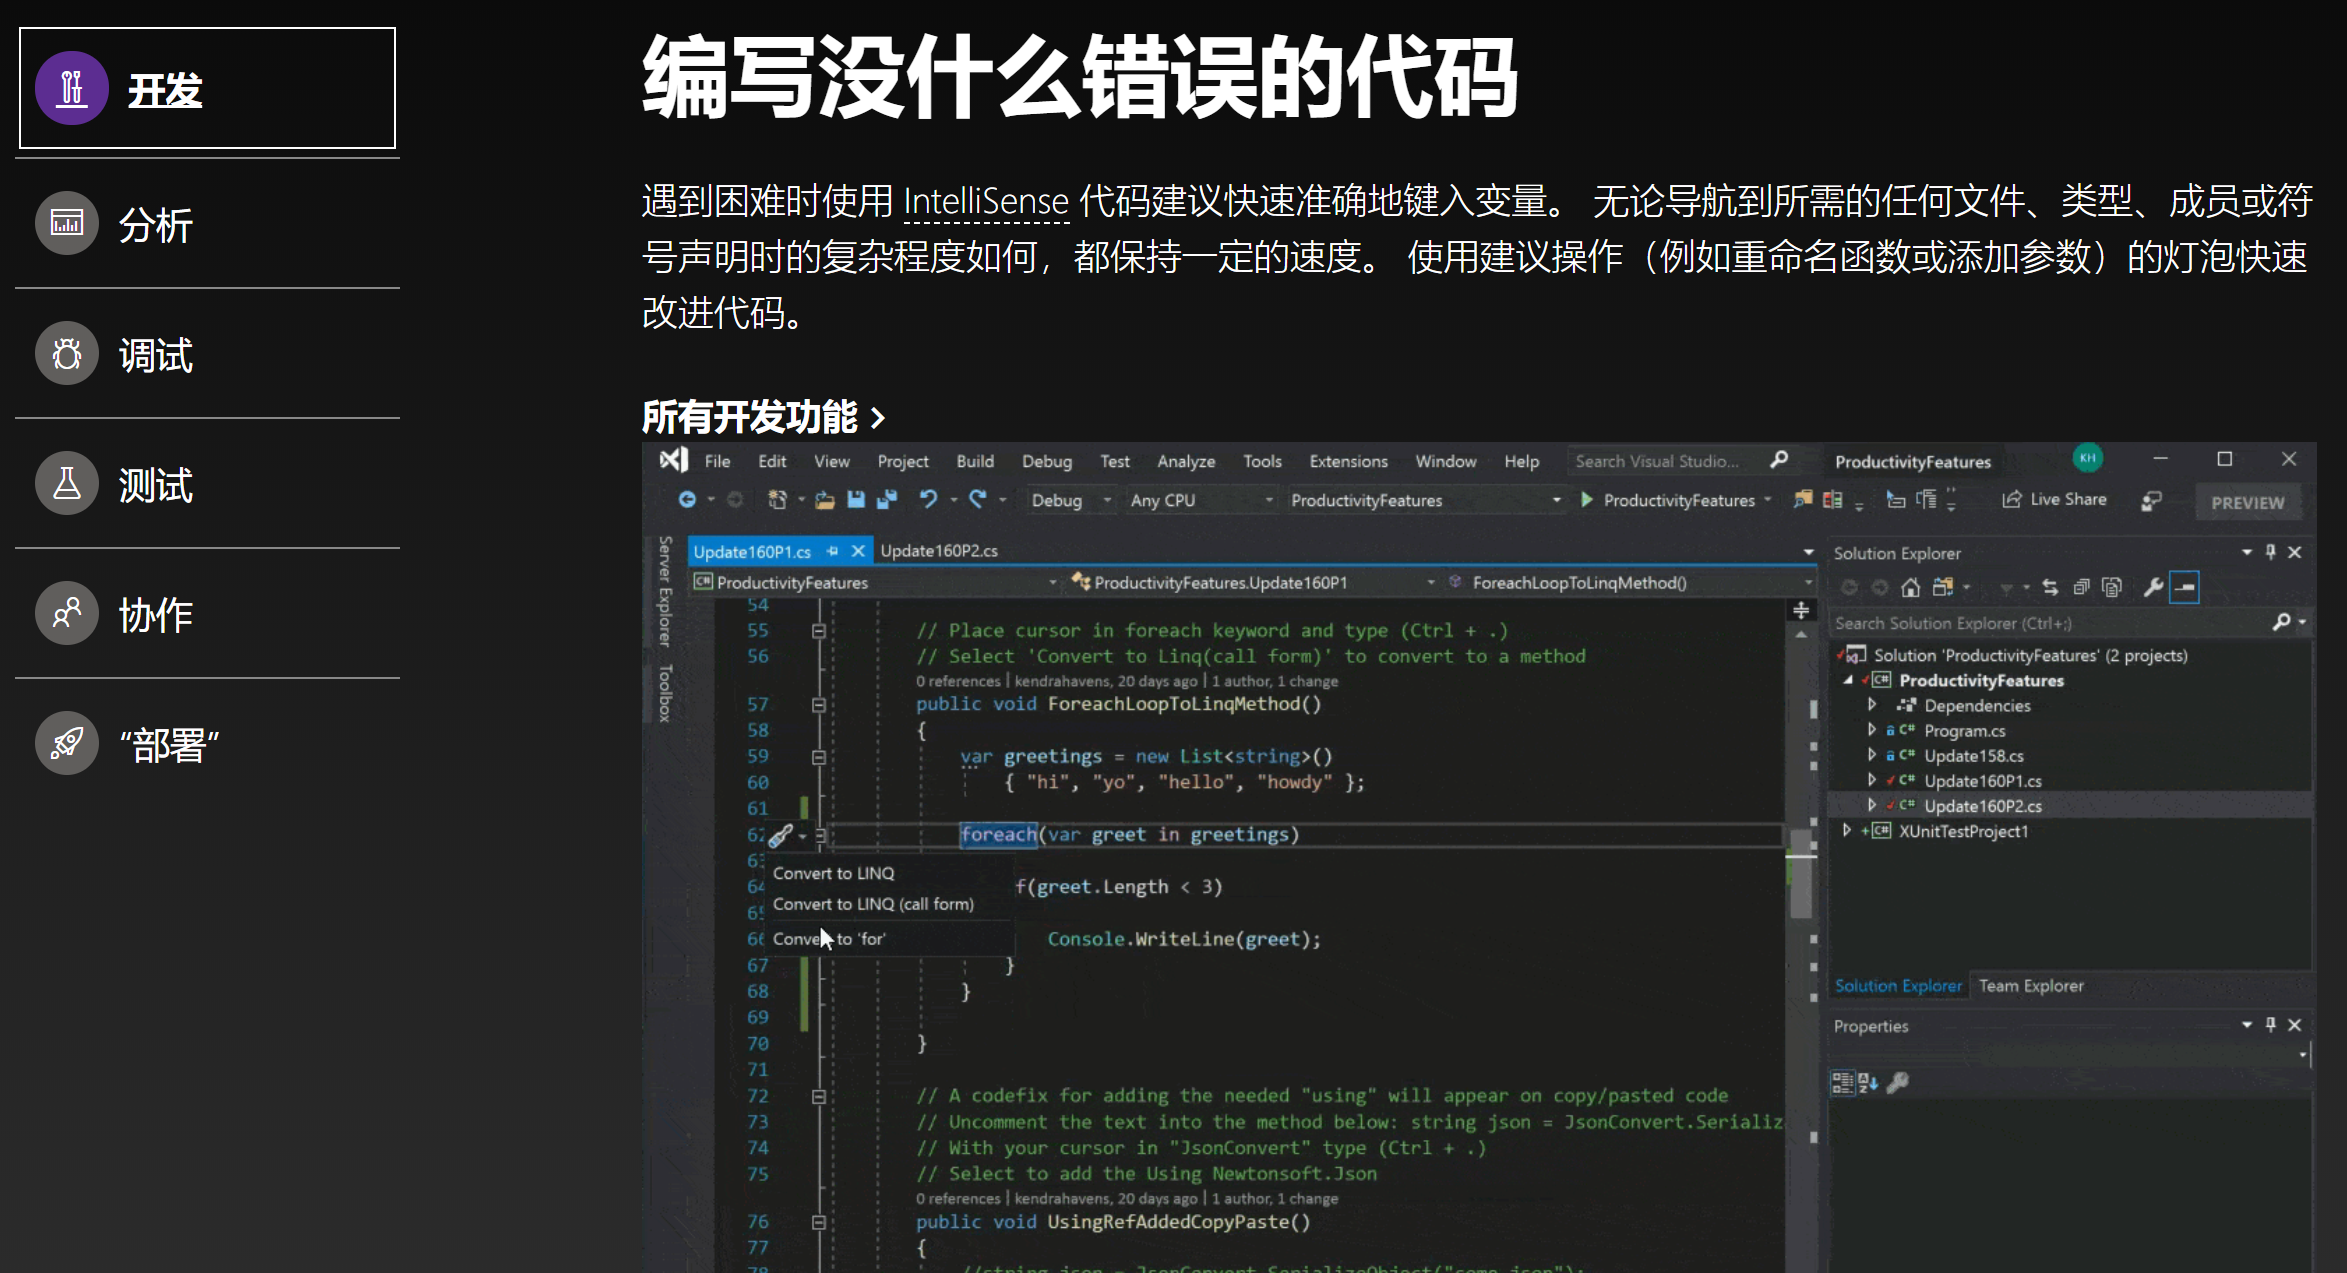Click the Solution Explorer Properties wrench icon

click(2153, 588)
